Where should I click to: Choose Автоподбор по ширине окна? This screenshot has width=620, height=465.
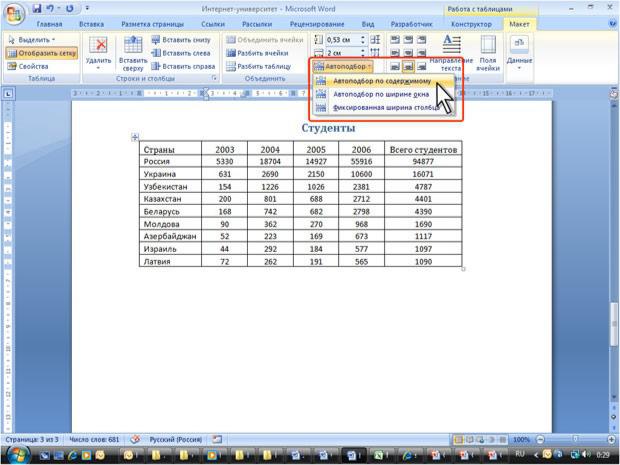point(384,95)
